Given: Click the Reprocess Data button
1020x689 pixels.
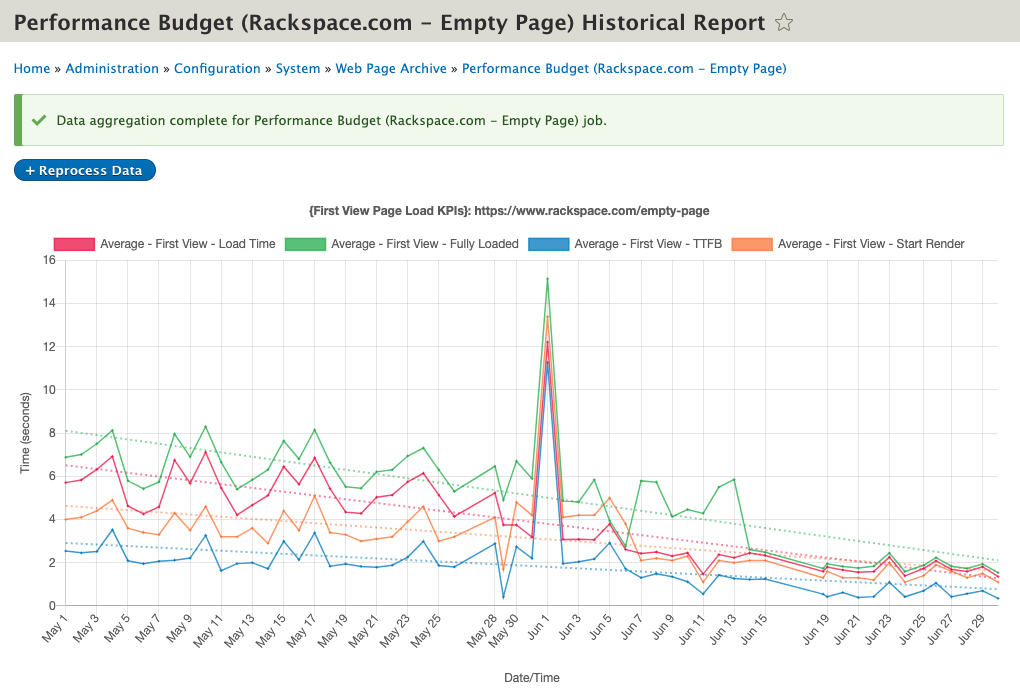Looking at the screenshot, I should (x=85, y=170).
